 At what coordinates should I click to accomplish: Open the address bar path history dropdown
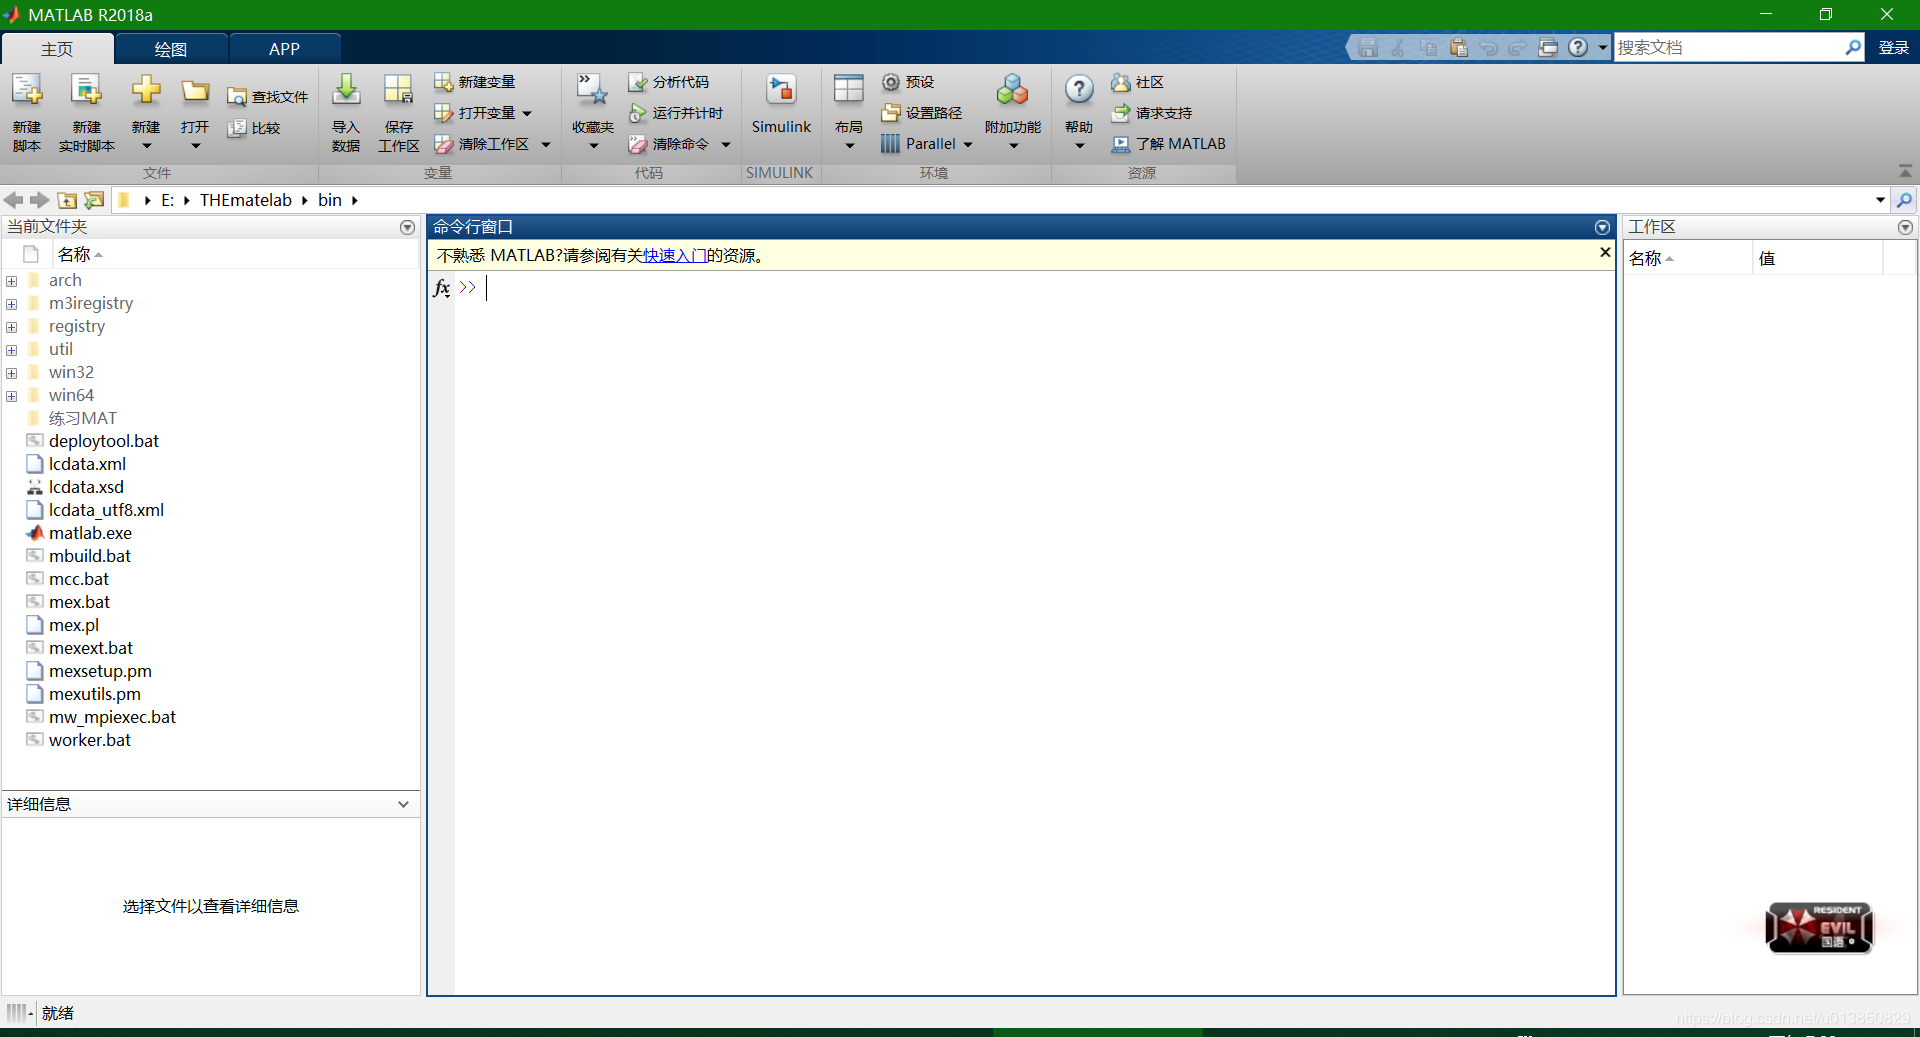tap(1881, 200)
